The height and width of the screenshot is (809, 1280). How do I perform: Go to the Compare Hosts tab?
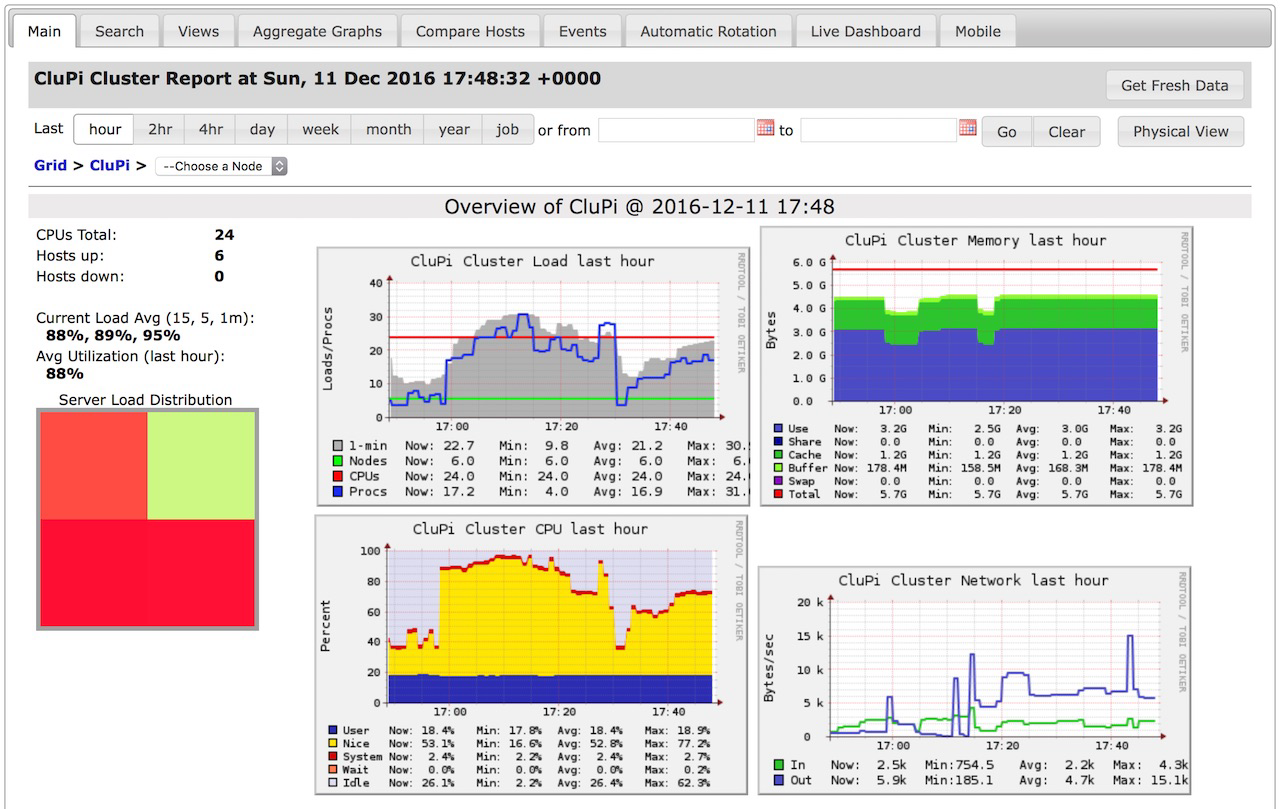470,31
